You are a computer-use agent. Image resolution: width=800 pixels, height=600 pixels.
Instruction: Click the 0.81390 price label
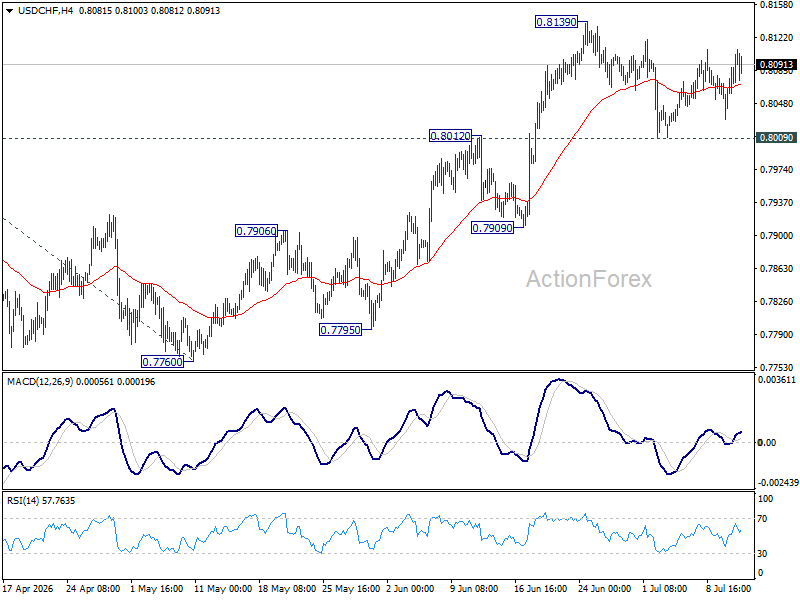coord(556,22)
